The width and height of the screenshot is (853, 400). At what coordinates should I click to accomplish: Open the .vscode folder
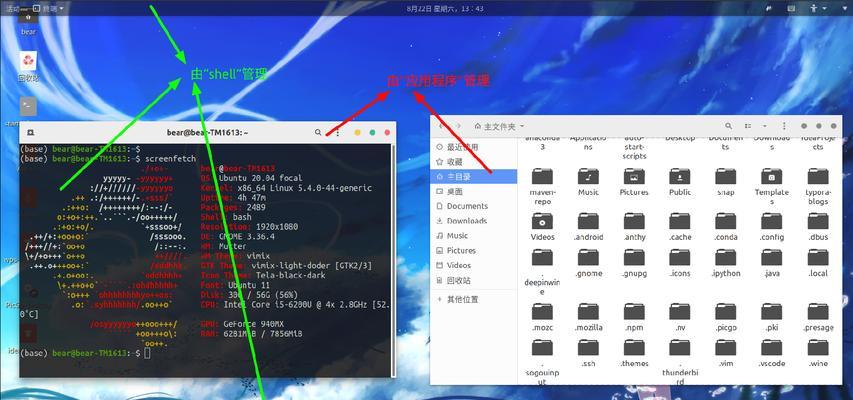pyautogui.click(x=771, y=353)
